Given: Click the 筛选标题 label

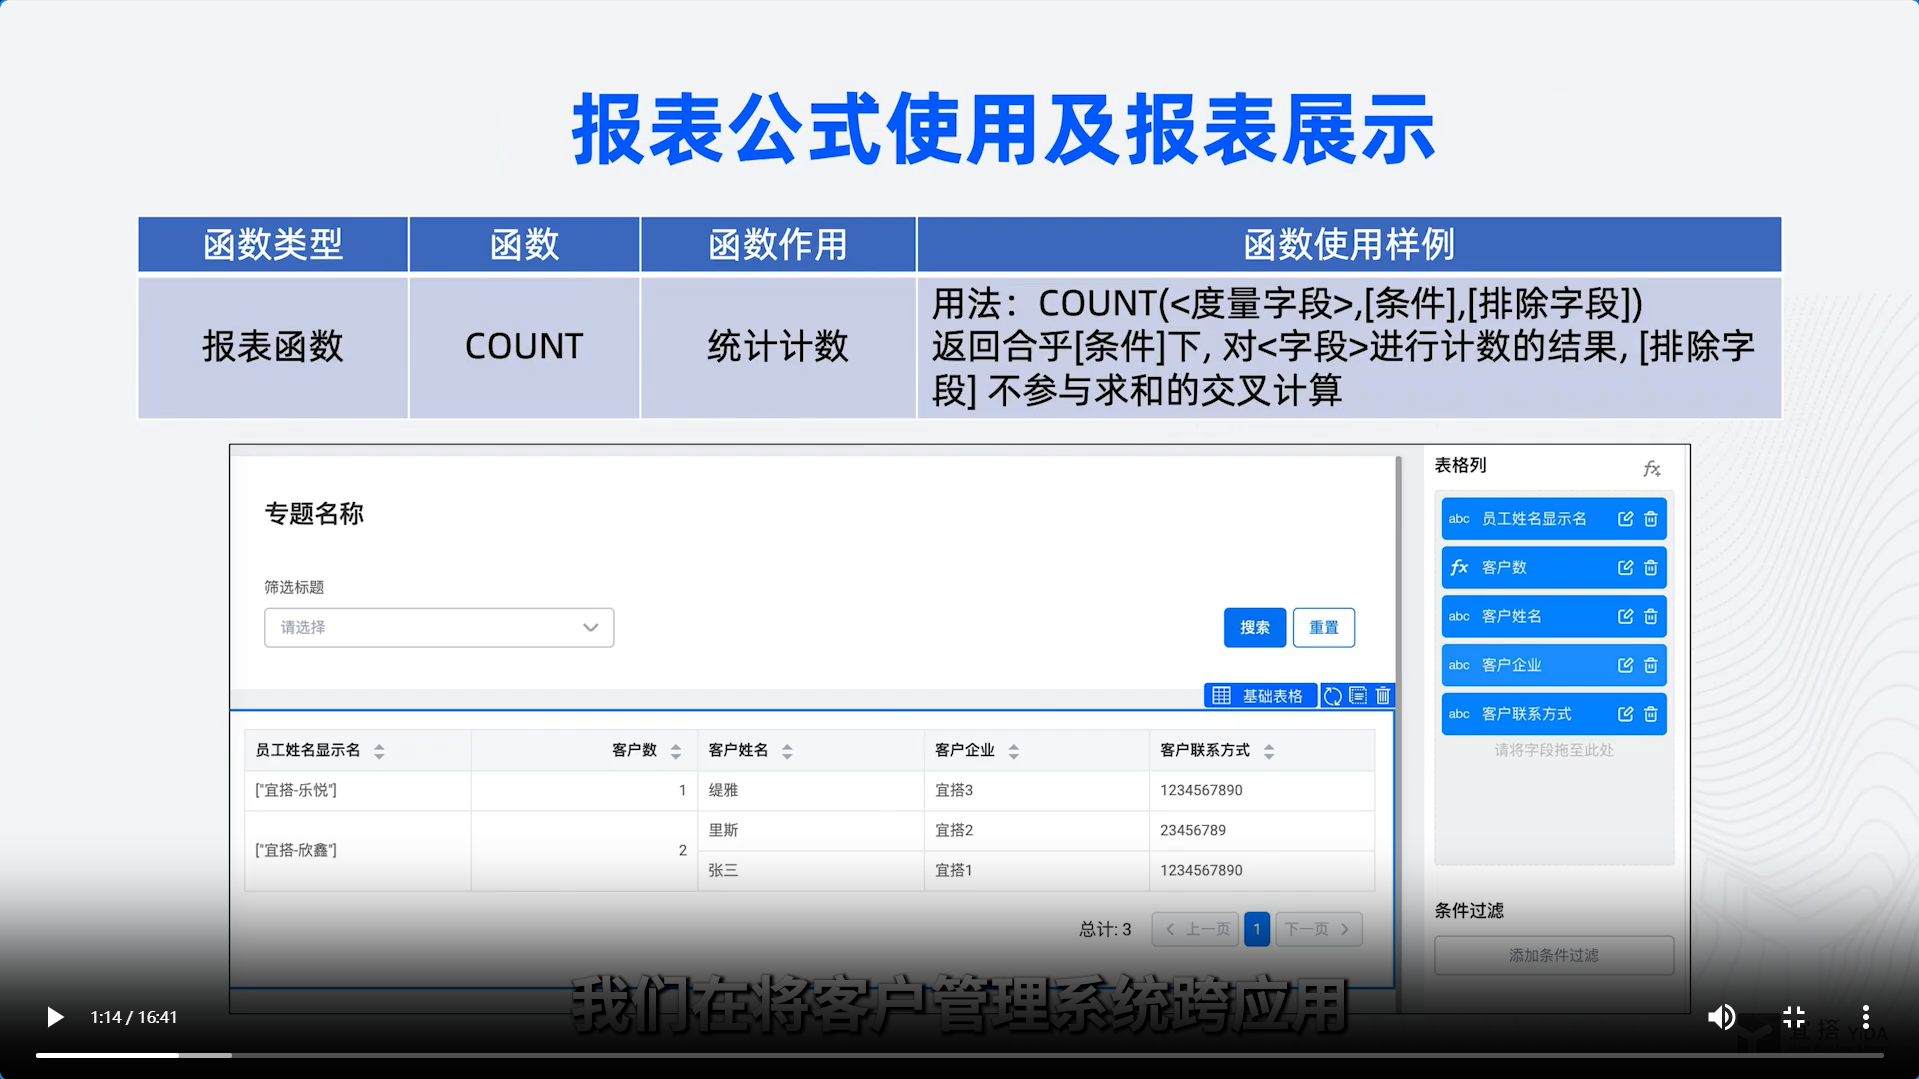Looking at the screenshot, I should 294,587.
